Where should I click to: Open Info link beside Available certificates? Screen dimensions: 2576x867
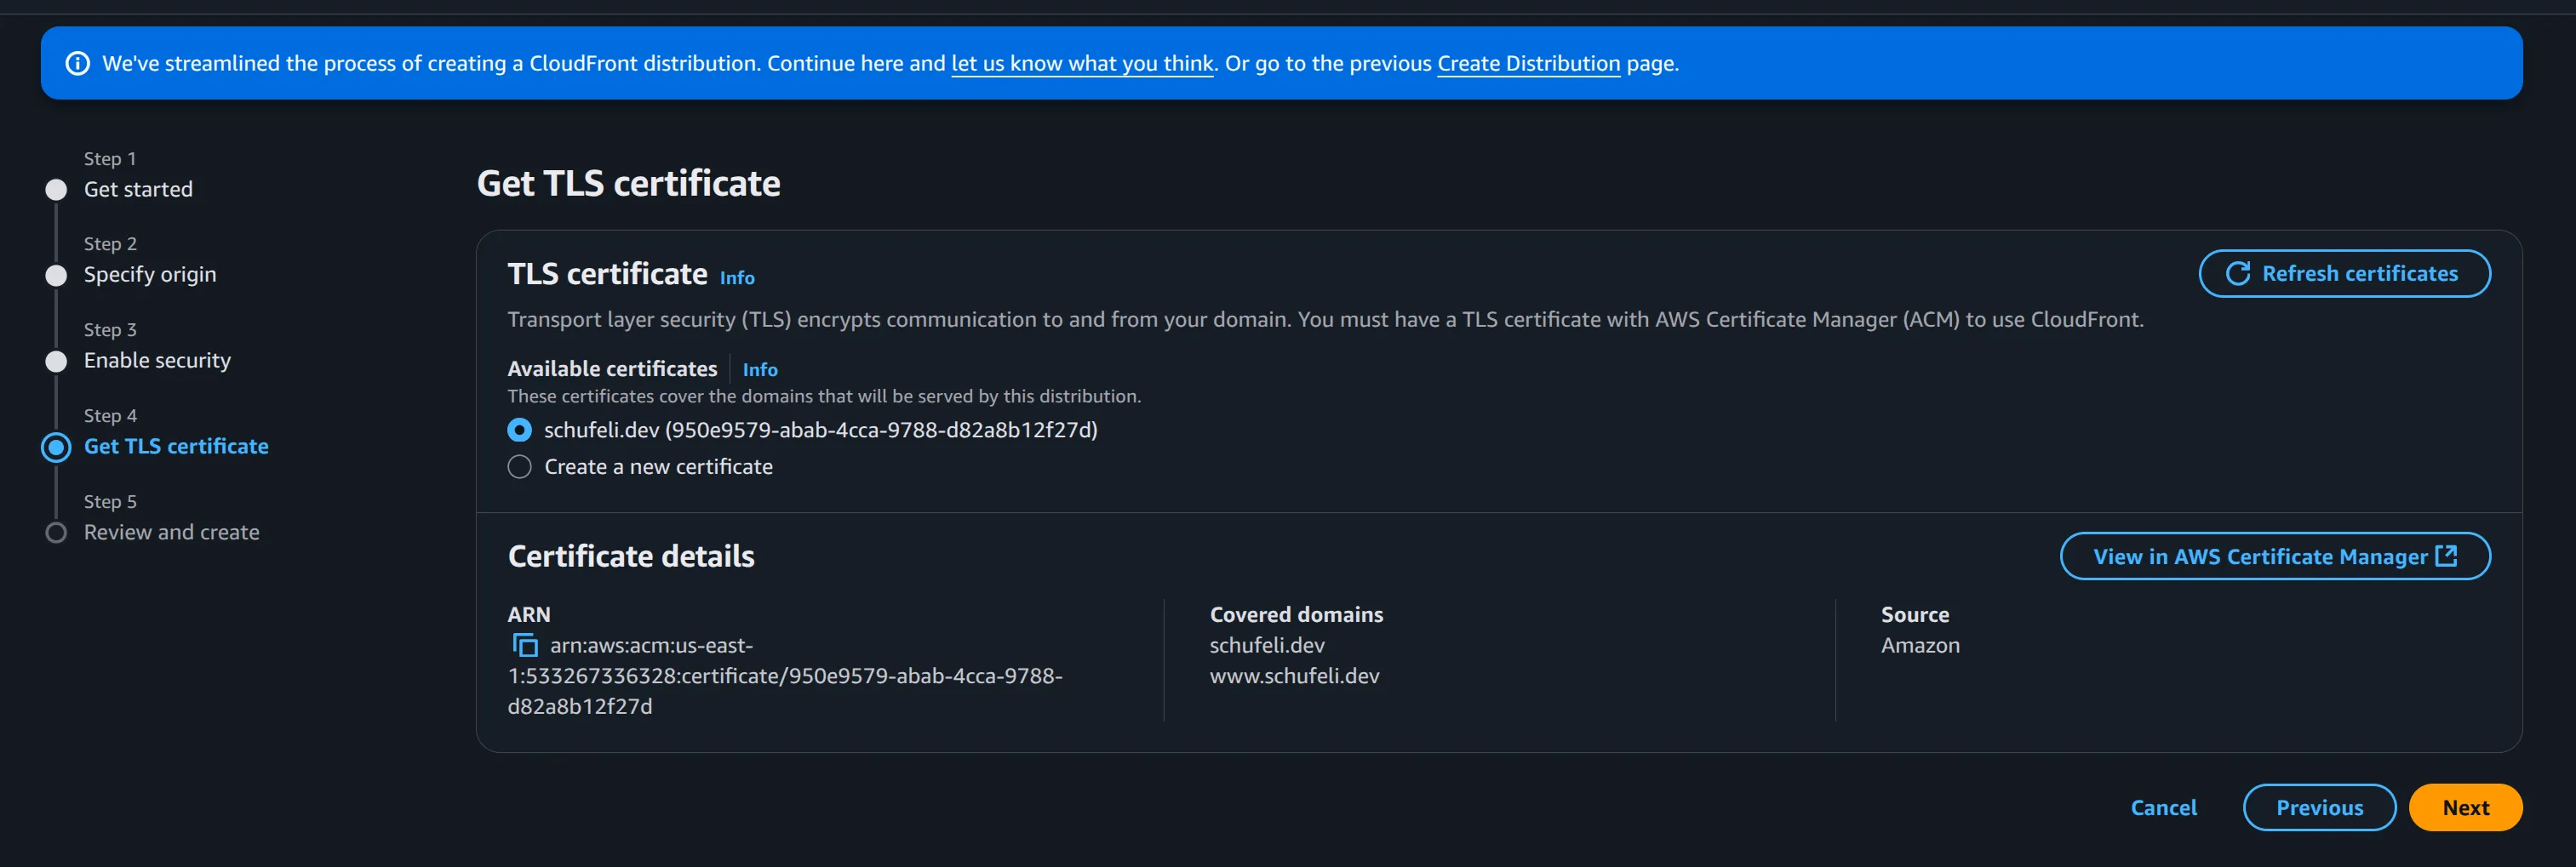click(x=760, y=370)
